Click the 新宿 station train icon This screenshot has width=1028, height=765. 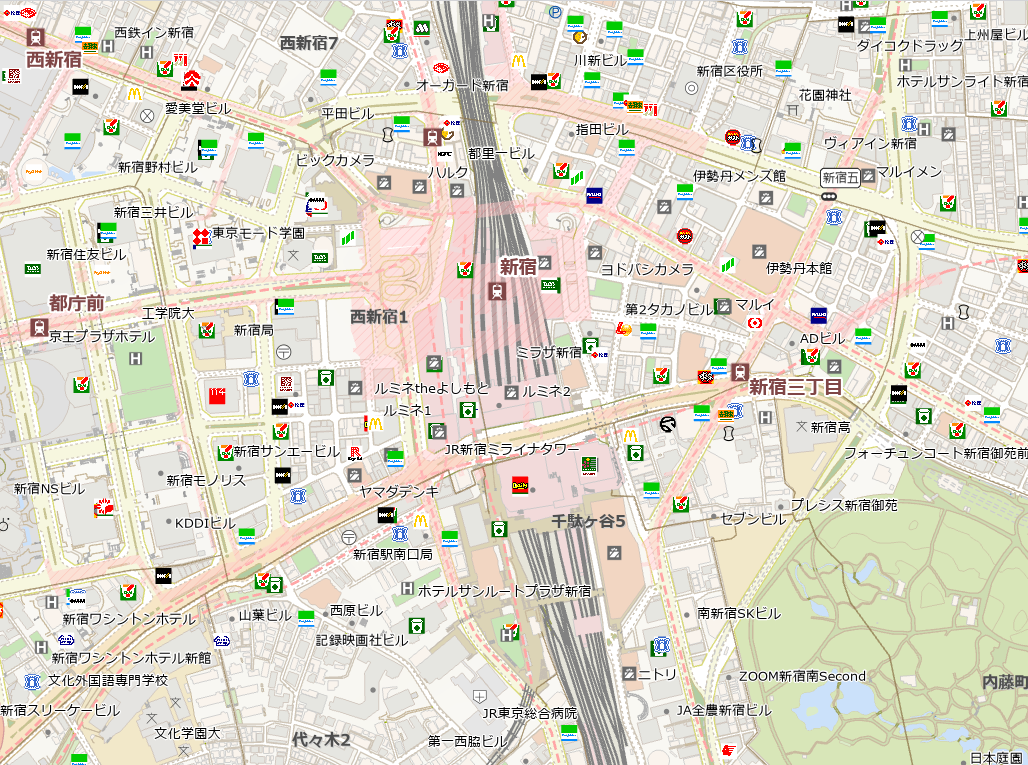[497, 290]
